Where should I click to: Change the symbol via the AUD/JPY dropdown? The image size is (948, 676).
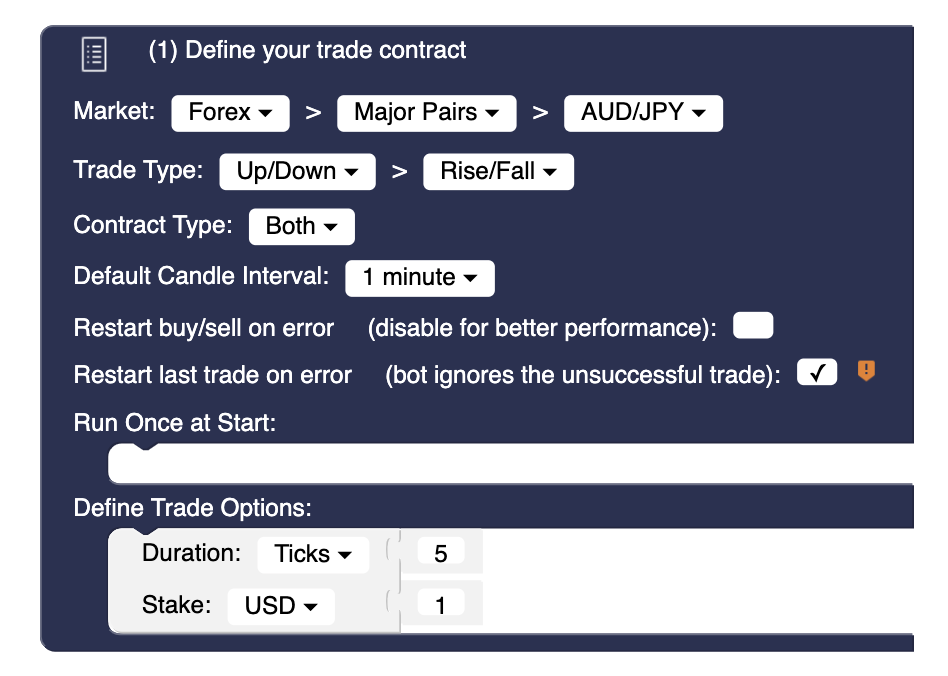coord(643,113)
